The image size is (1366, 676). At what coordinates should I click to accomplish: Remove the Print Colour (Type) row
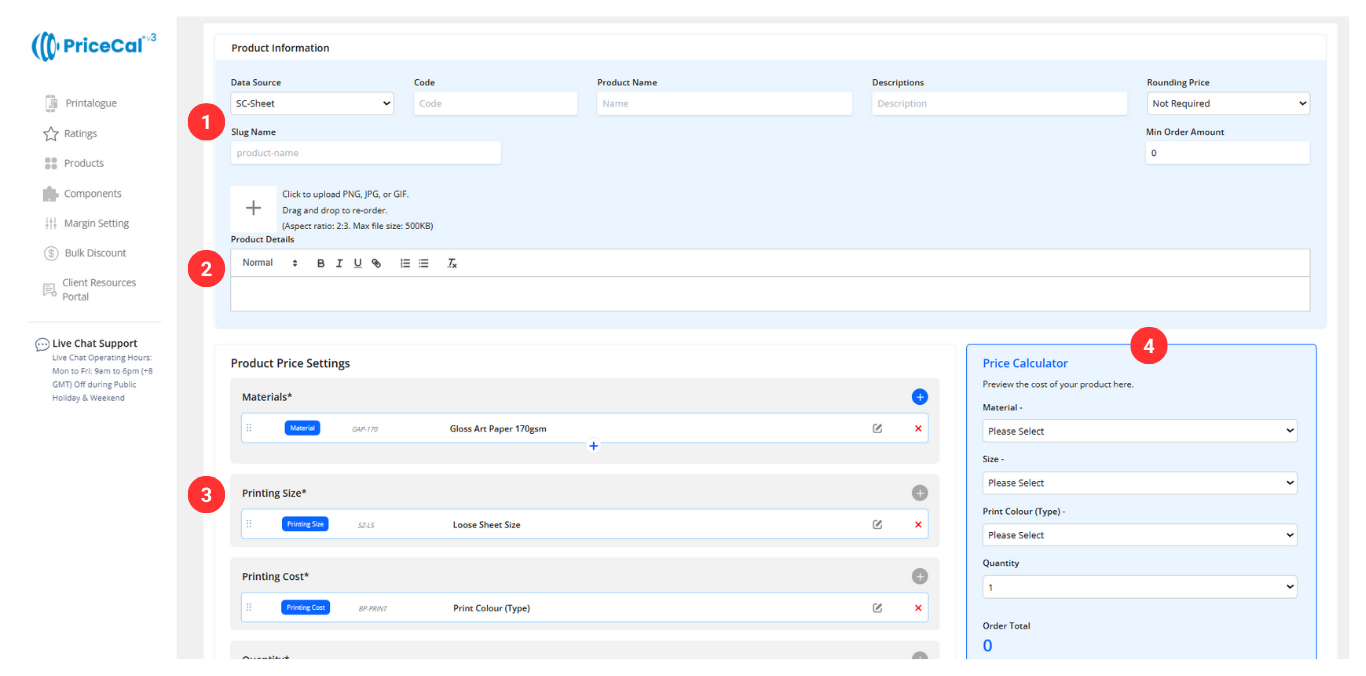tap(918, 608)
